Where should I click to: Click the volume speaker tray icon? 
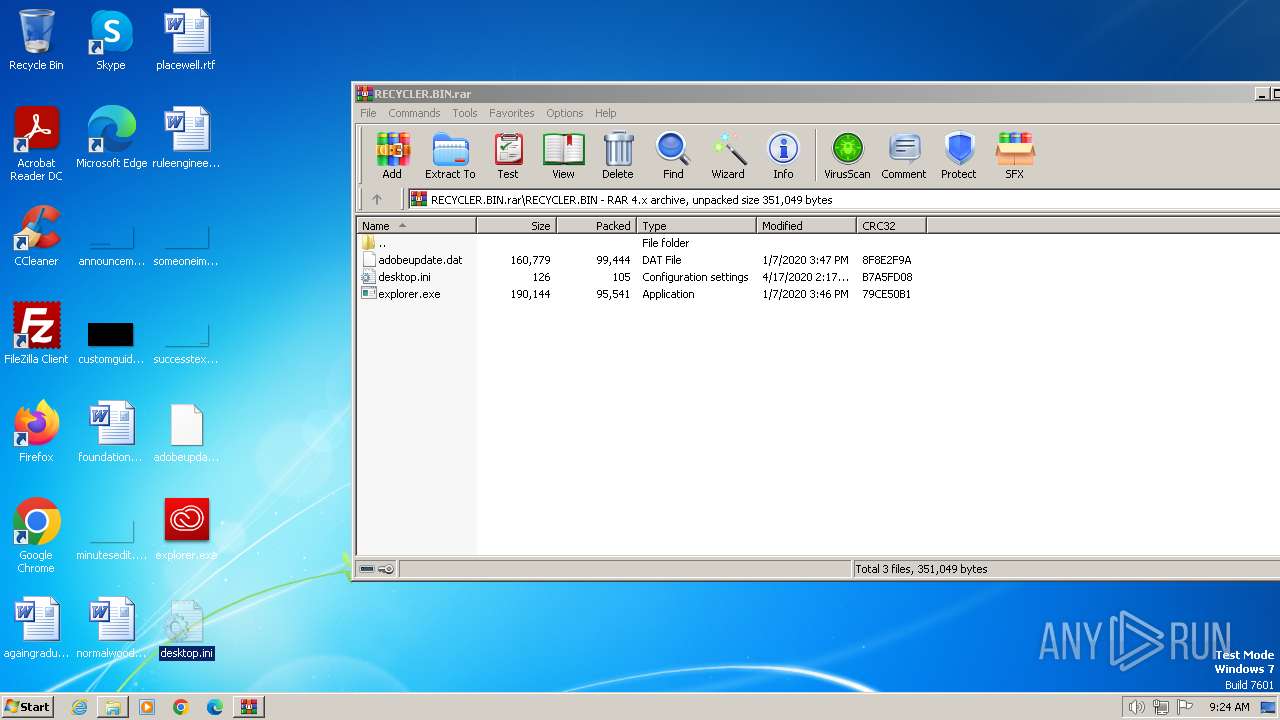coord(1136,707)
